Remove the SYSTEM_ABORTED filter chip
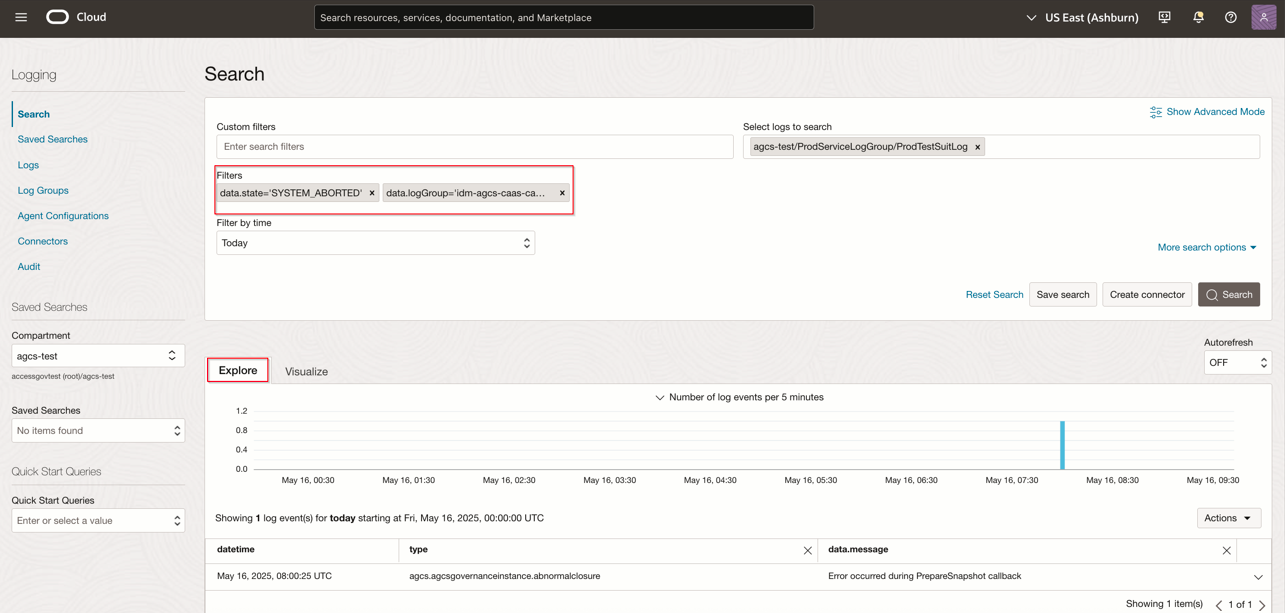Viewport: 1285px width, 613px height. pos(371,192)
